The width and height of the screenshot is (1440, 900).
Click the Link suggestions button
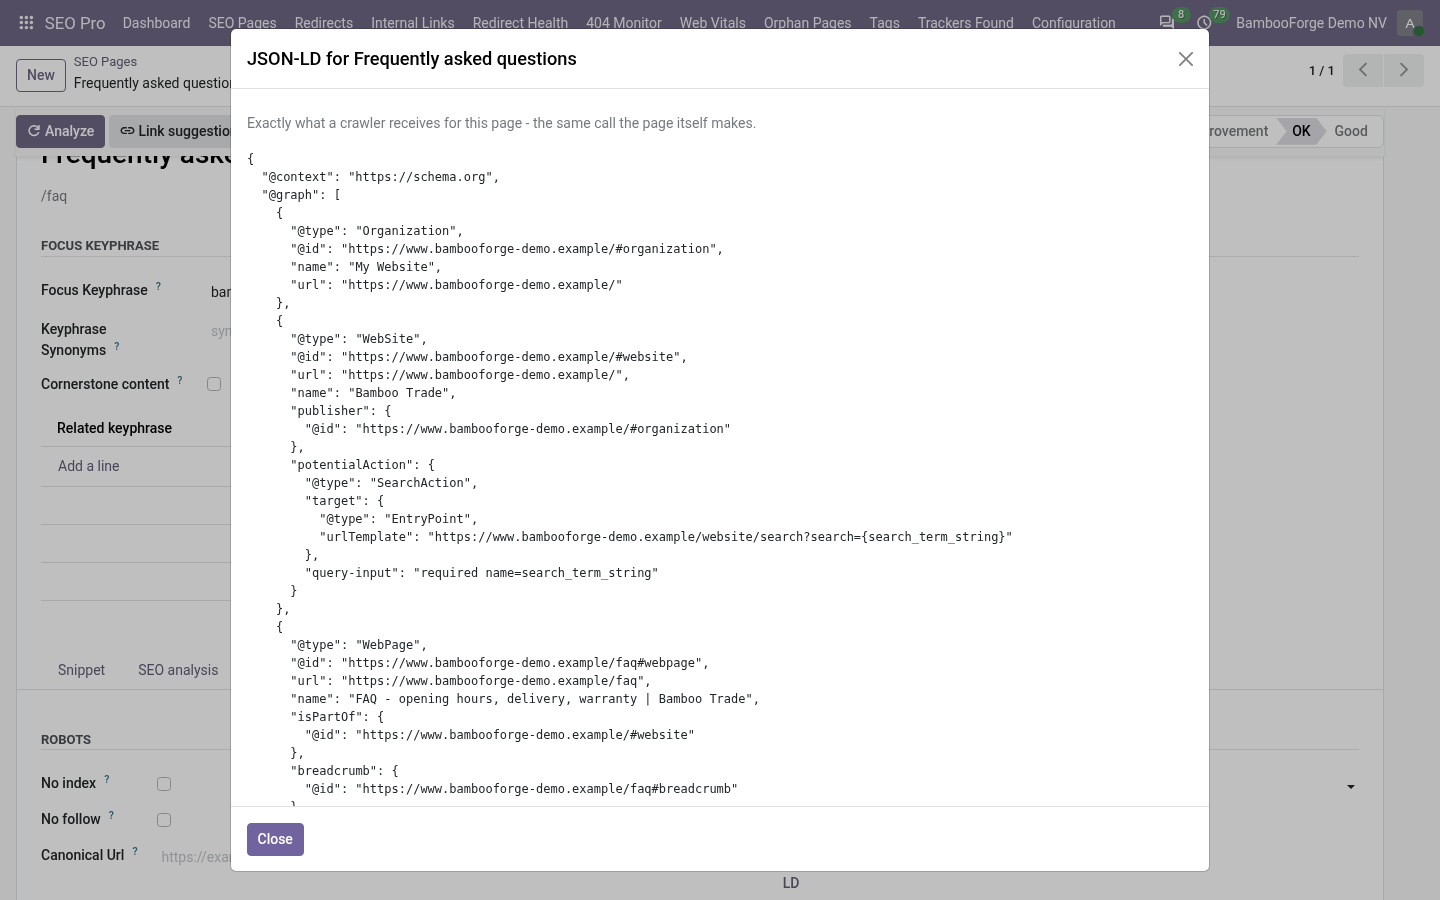pos(170,131)
